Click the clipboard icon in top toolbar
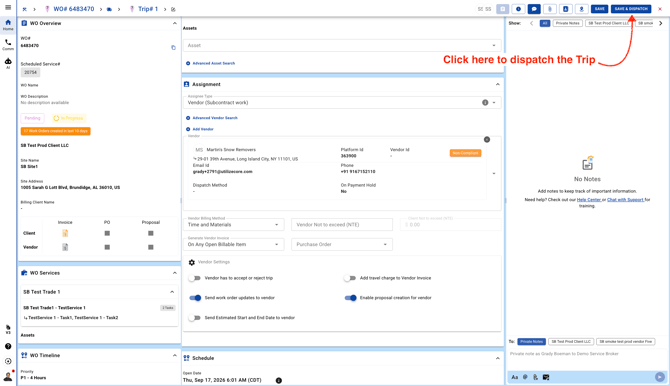The image size is (670, 386). [x=502, y=9]
